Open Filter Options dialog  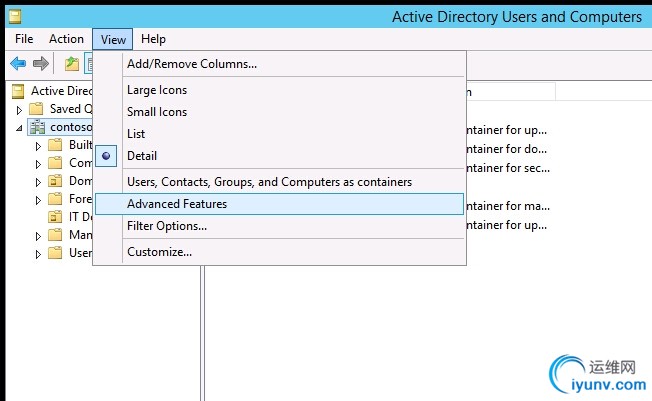[x=279, y=226]
